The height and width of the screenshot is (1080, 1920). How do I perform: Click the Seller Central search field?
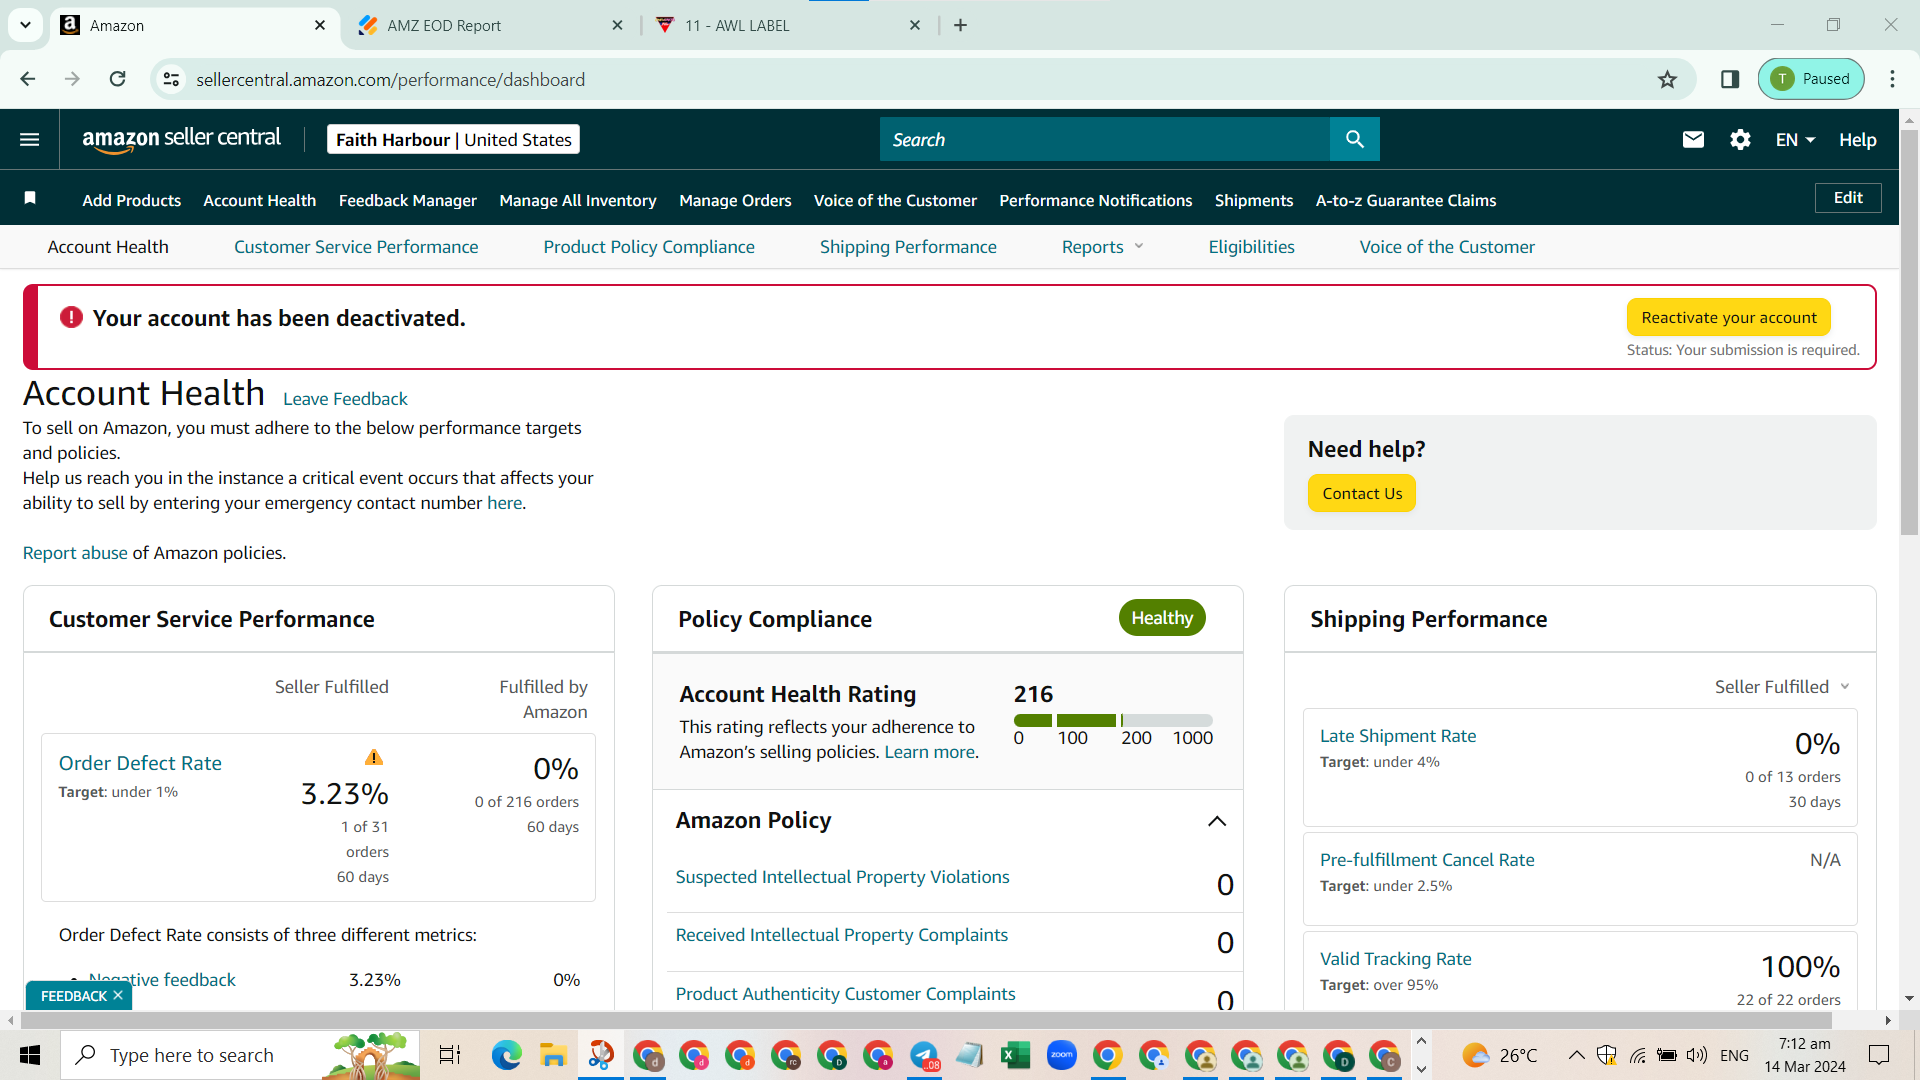[1105, 140]
